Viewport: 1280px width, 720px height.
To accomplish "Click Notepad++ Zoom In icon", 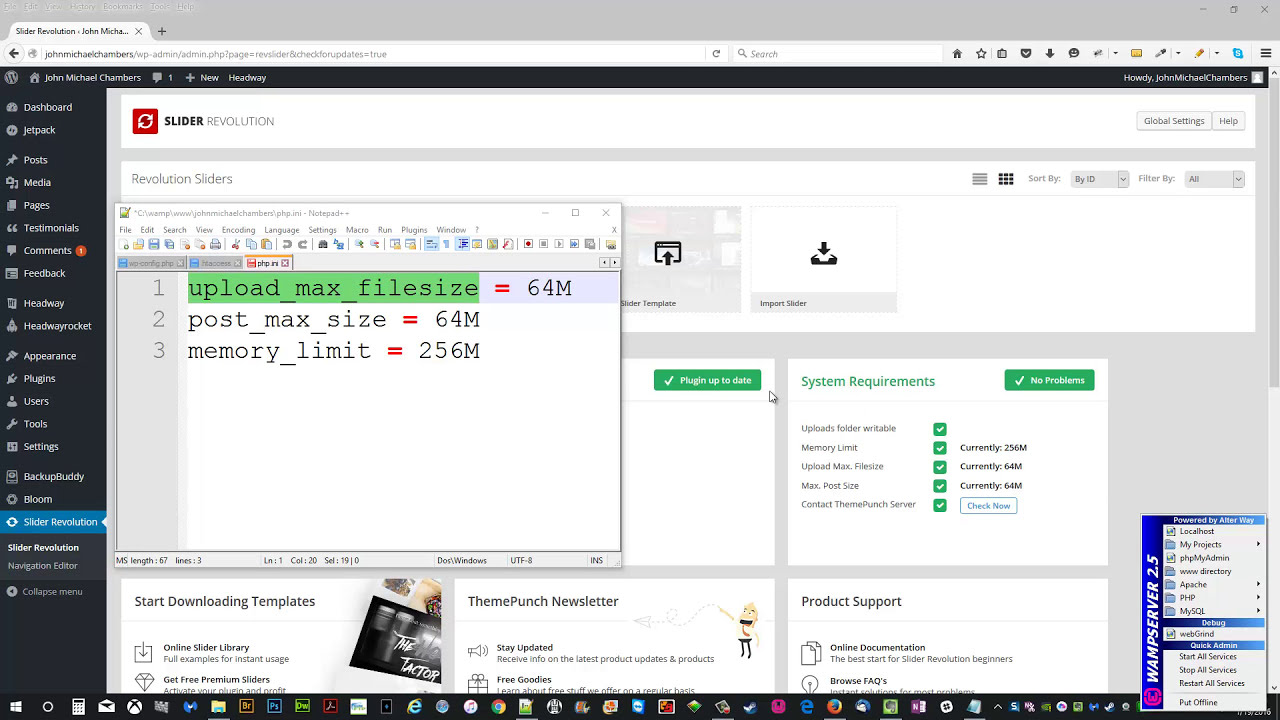I will [359, 244].
